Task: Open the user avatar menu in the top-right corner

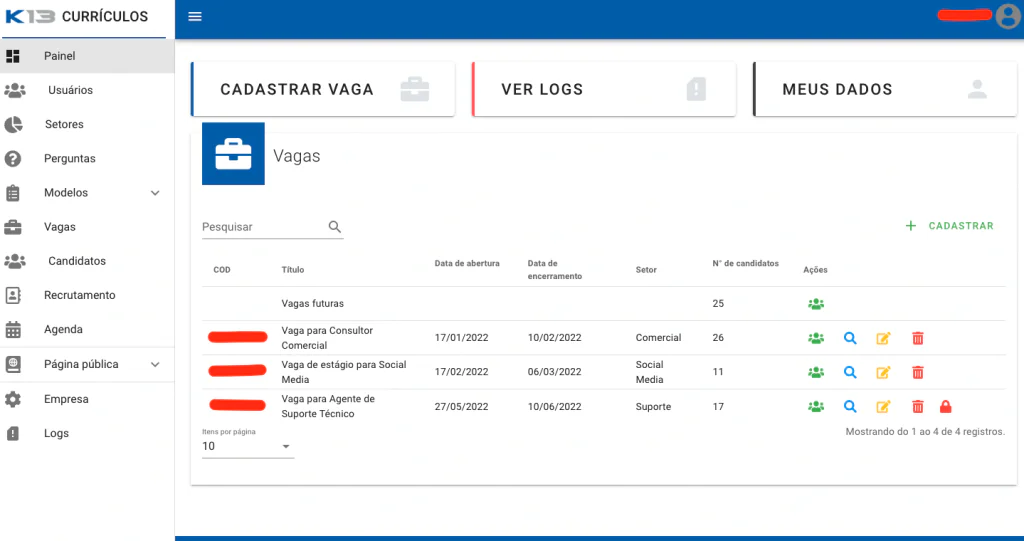Action: 1008,16
